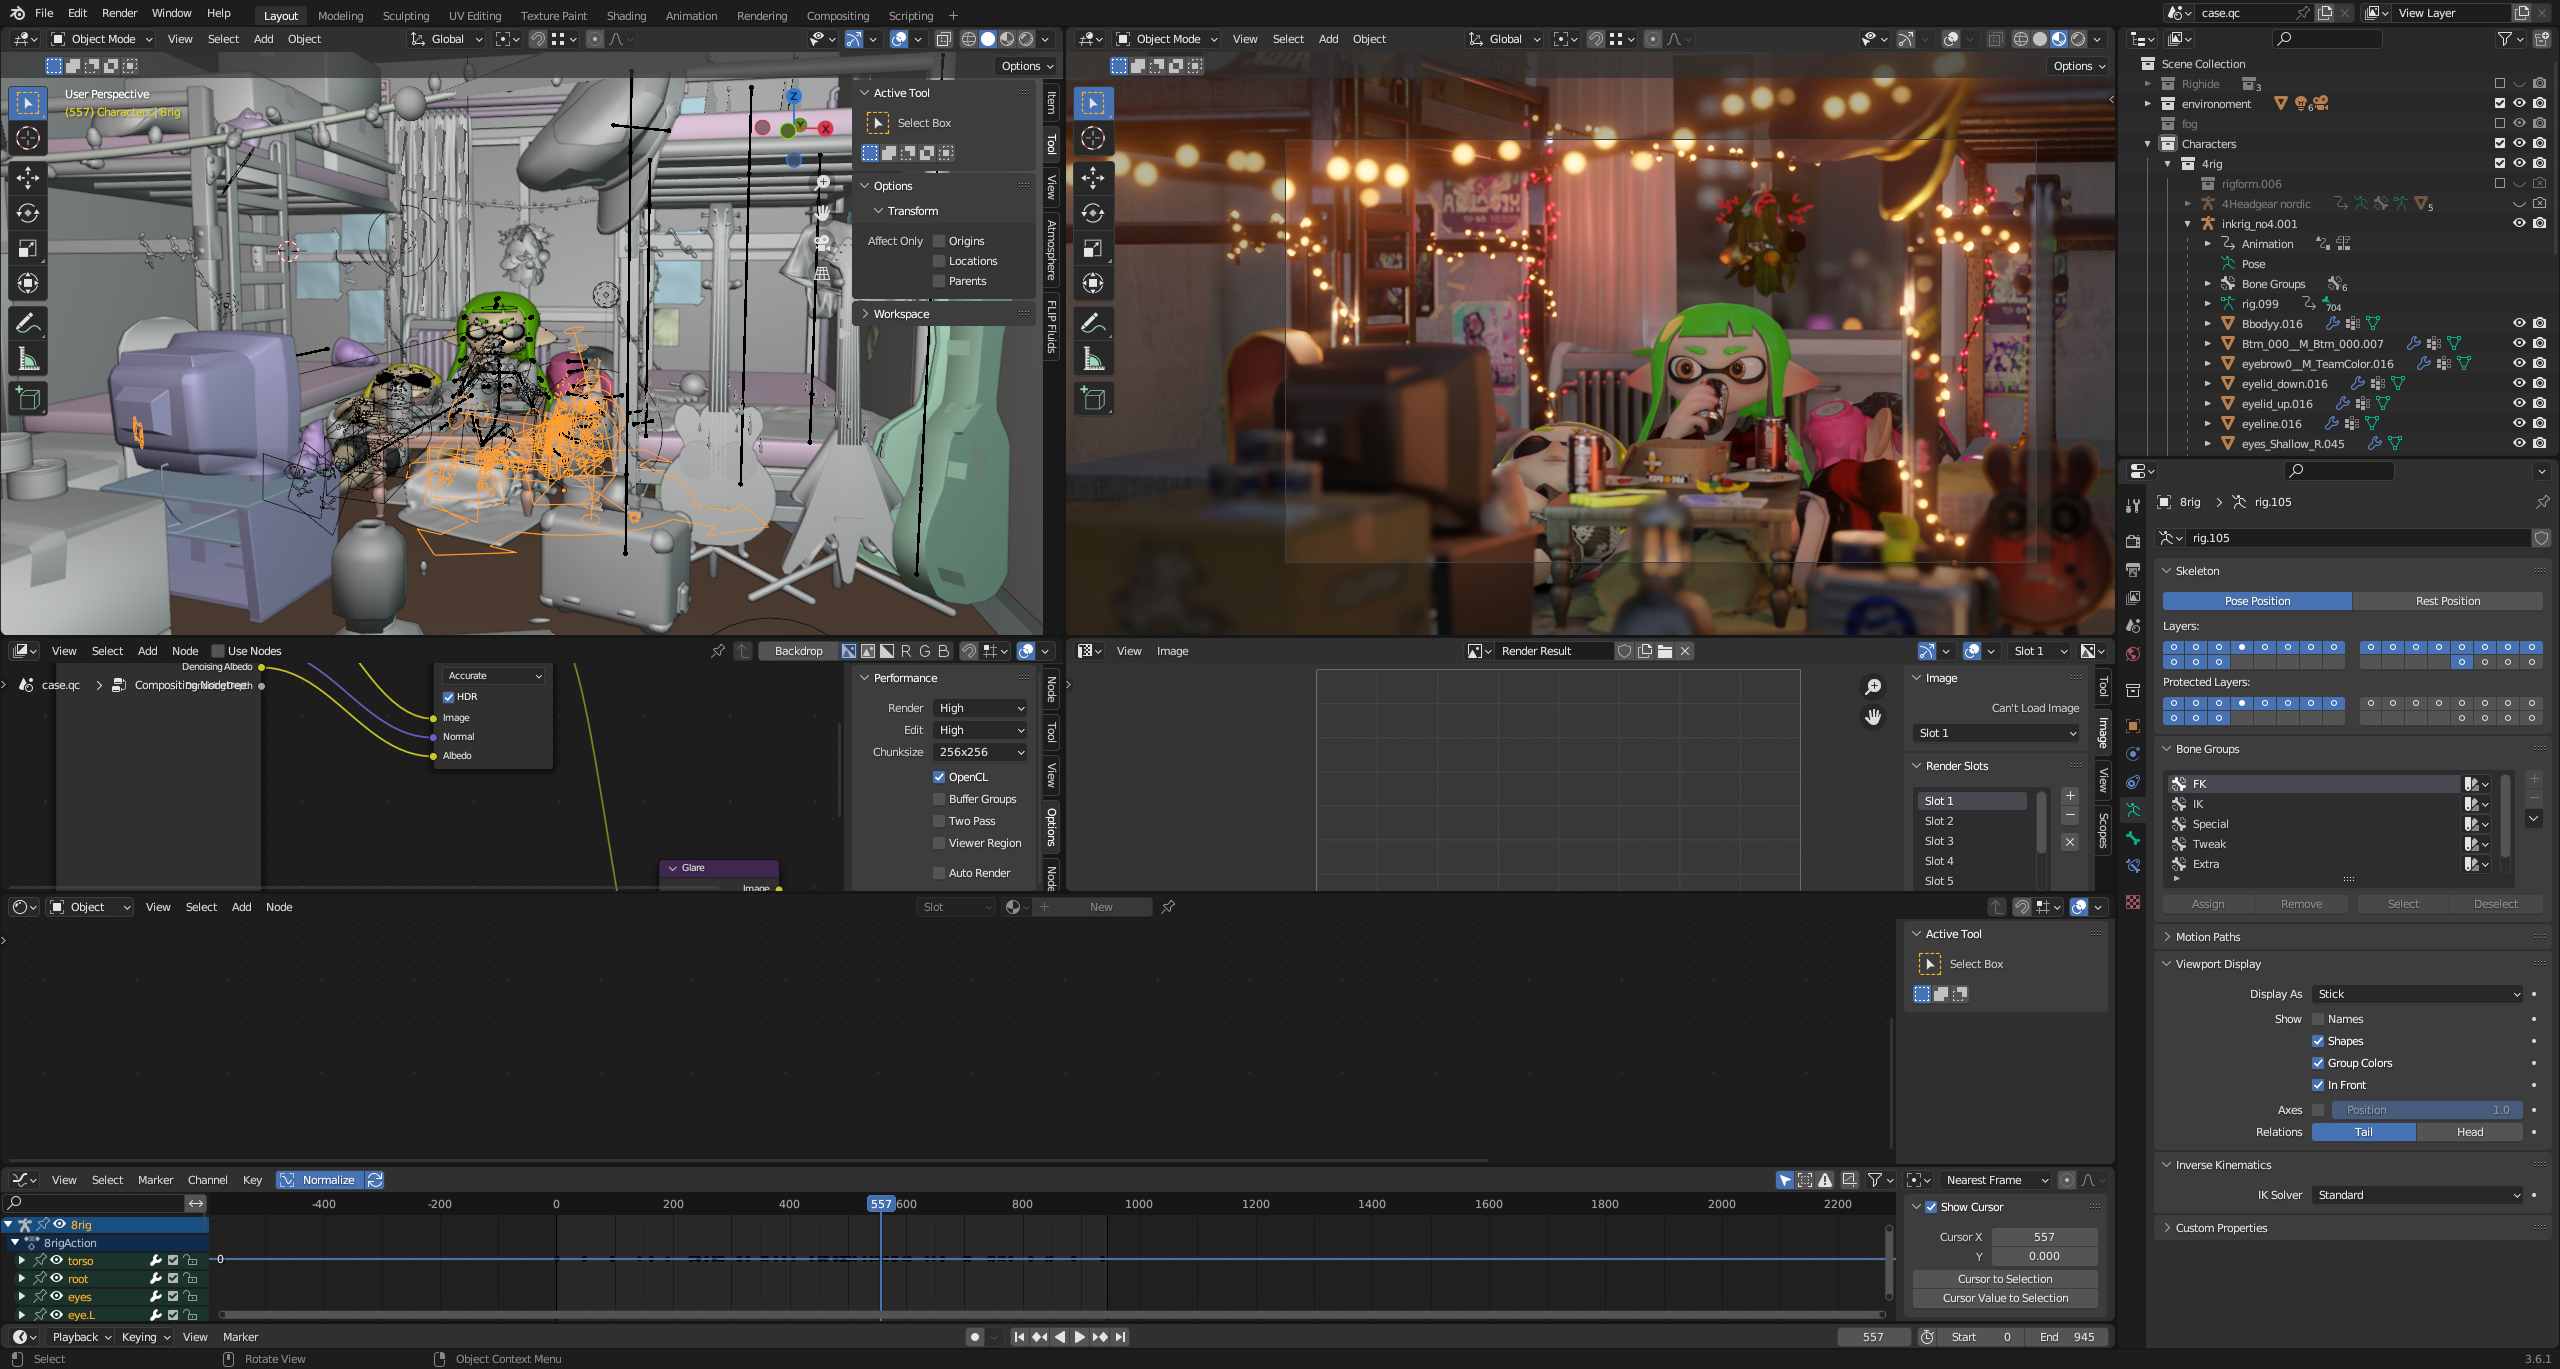Click the Cursor to Selection button
Image resolution: width=2560 pixels, height=1369 pixels.
coord(2004,1279)
